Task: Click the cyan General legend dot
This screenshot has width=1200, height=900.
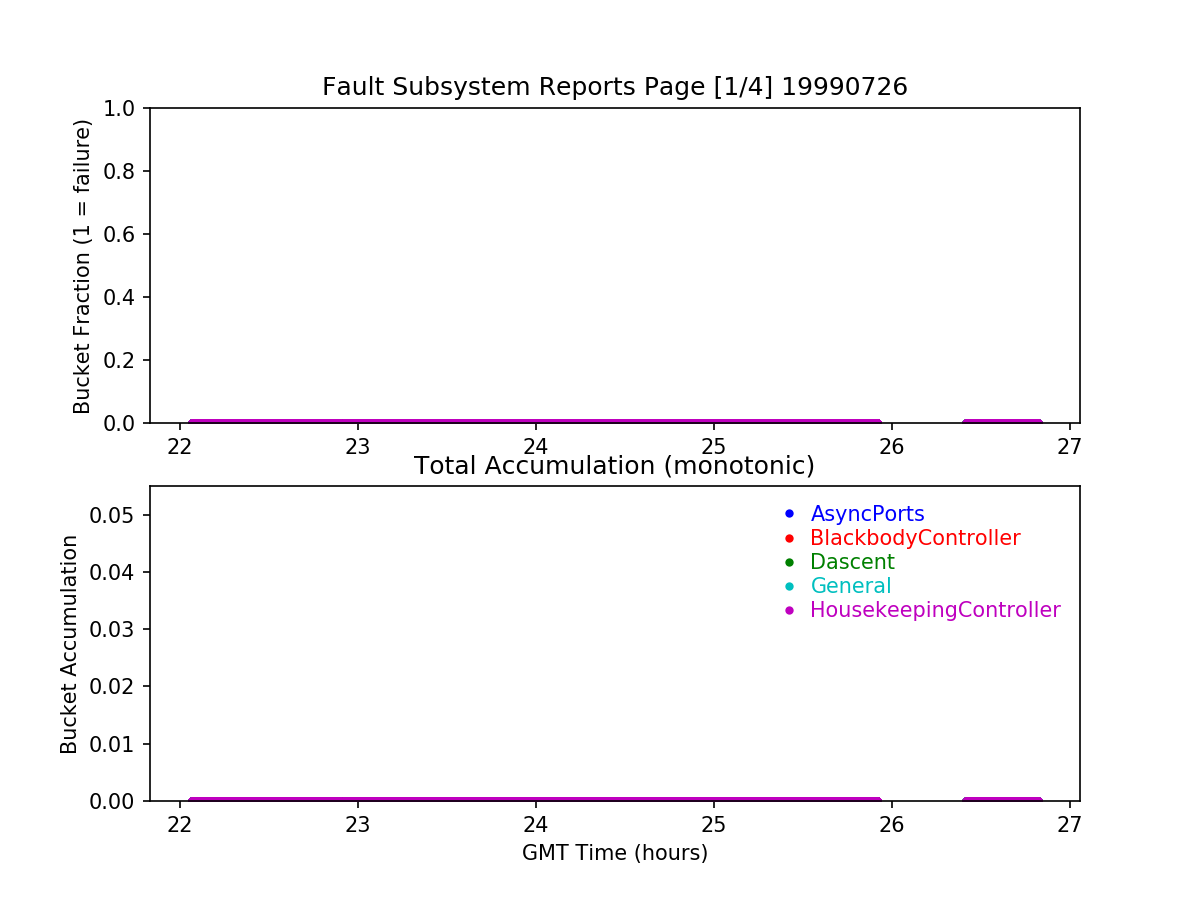Action: [789, 586]
